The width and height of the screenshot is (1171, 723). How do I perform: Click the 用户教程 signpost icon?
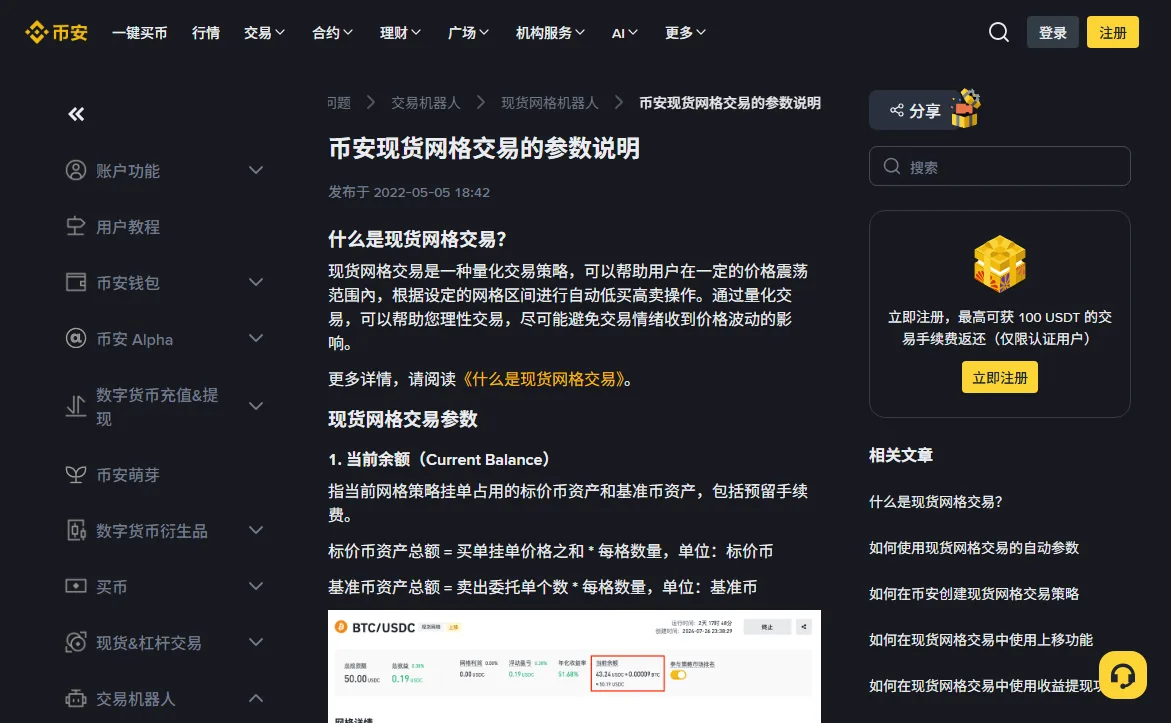pyautogui.click(x=76, y=226)
